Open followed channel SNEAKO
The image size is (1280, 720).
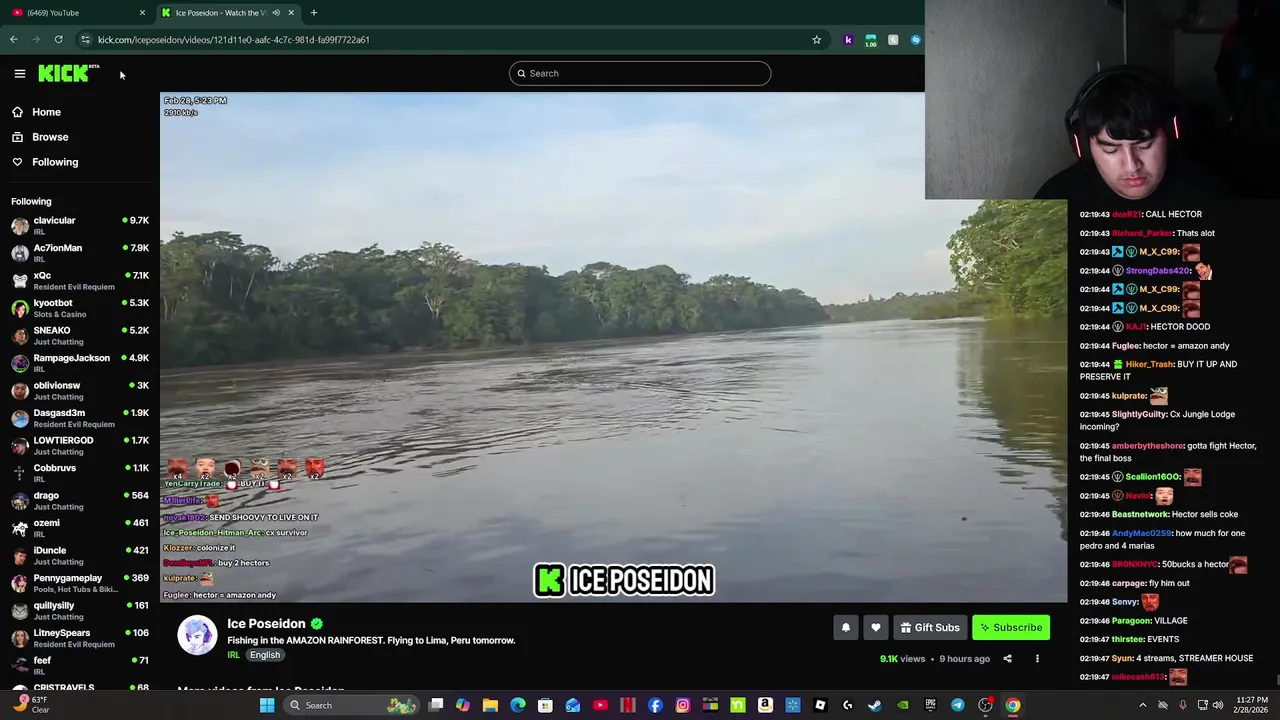click(80, 336)
